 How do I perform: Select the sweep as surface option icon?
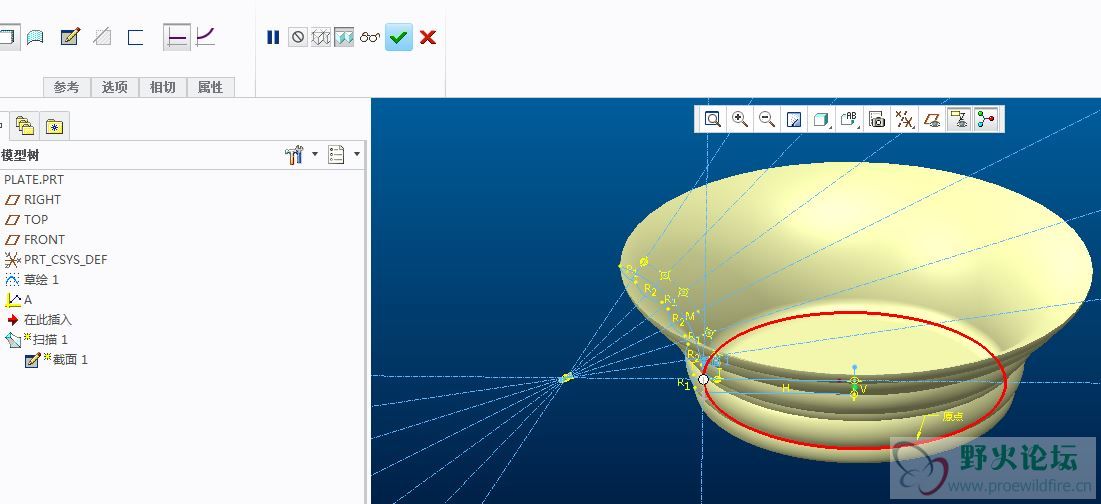pos(34,37)
